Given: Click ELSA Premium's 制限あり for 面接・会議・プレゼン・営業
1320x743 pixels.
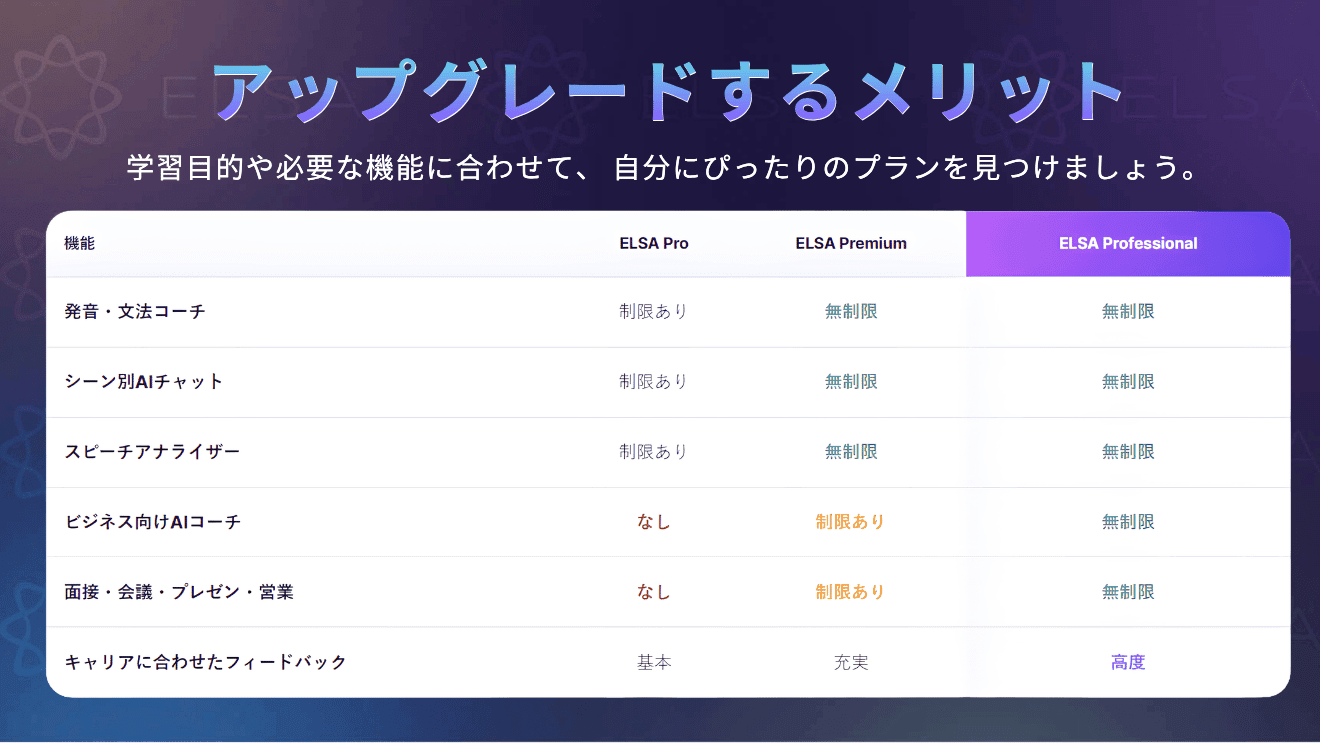Looking at the screenshot, I should click(x=851, y=592).
